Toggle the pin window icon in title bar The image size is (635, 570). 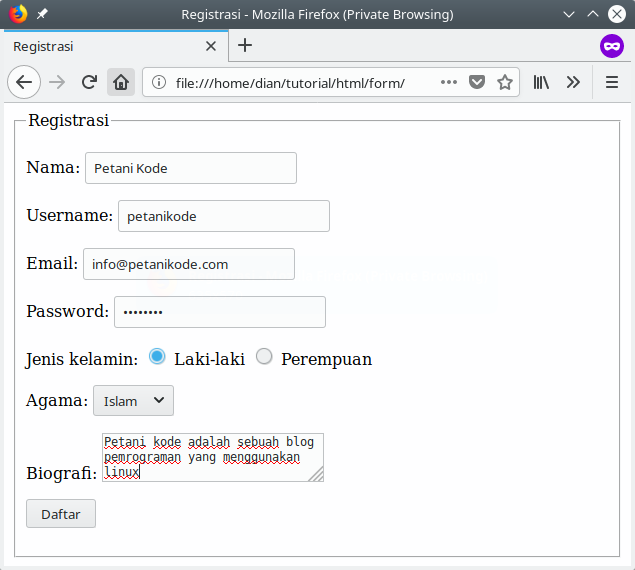tap(42, 14)
